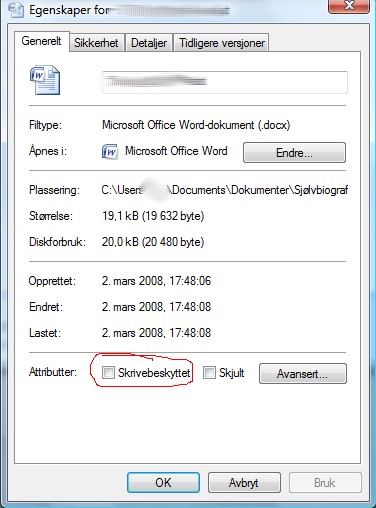Click the Skrivebeskyttet label text

point(154,373)
